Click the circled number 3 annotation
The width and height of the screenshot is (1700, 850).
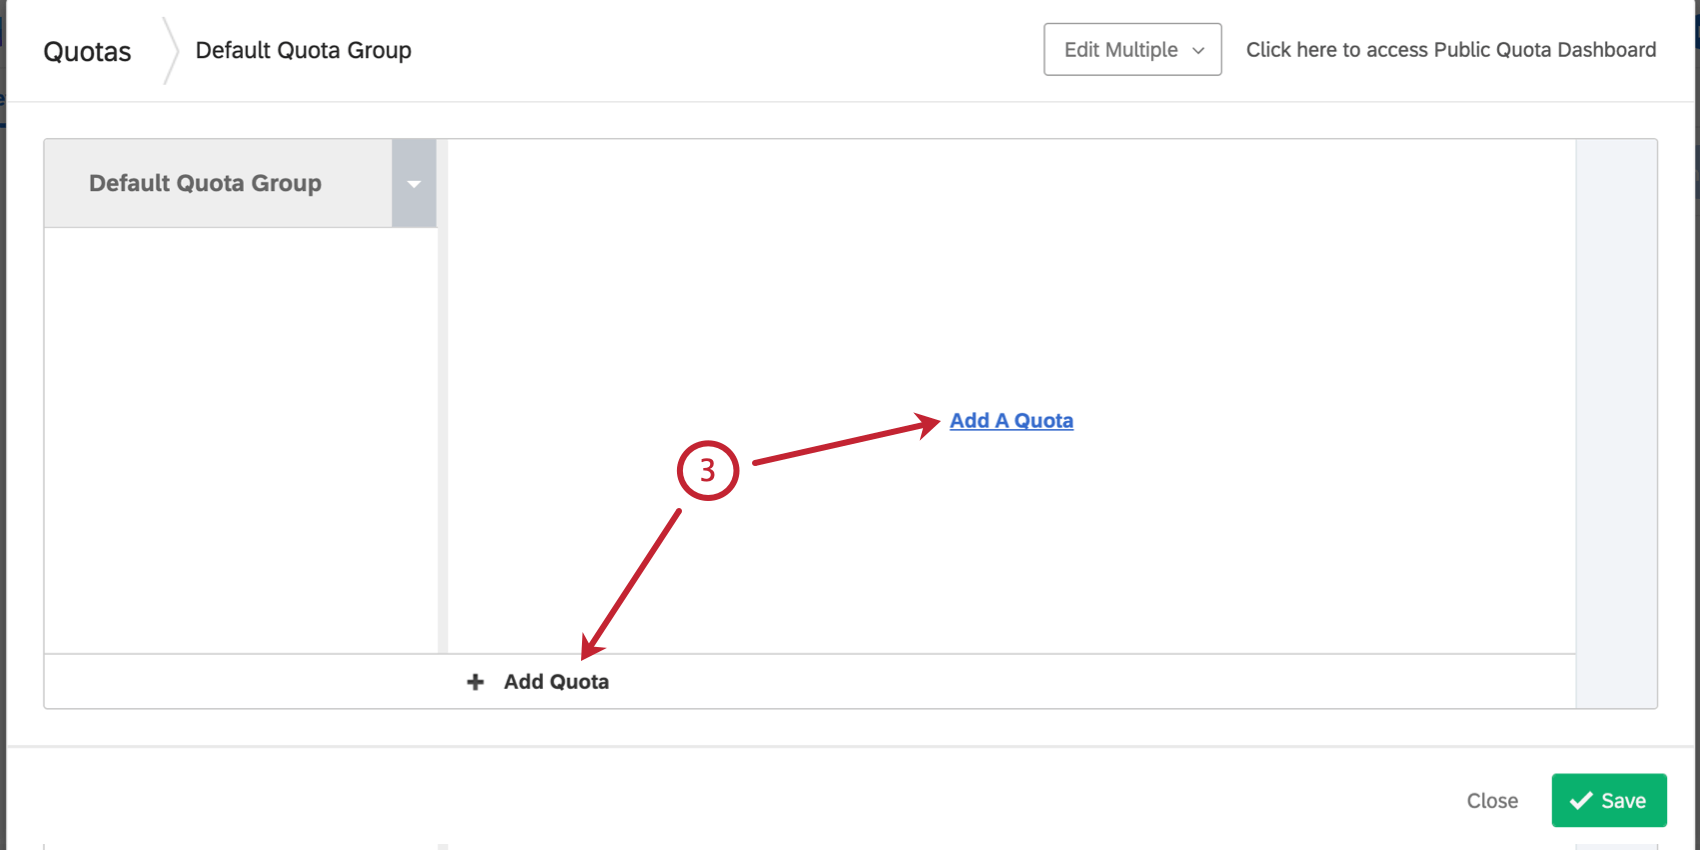click(x=707, y=470)
